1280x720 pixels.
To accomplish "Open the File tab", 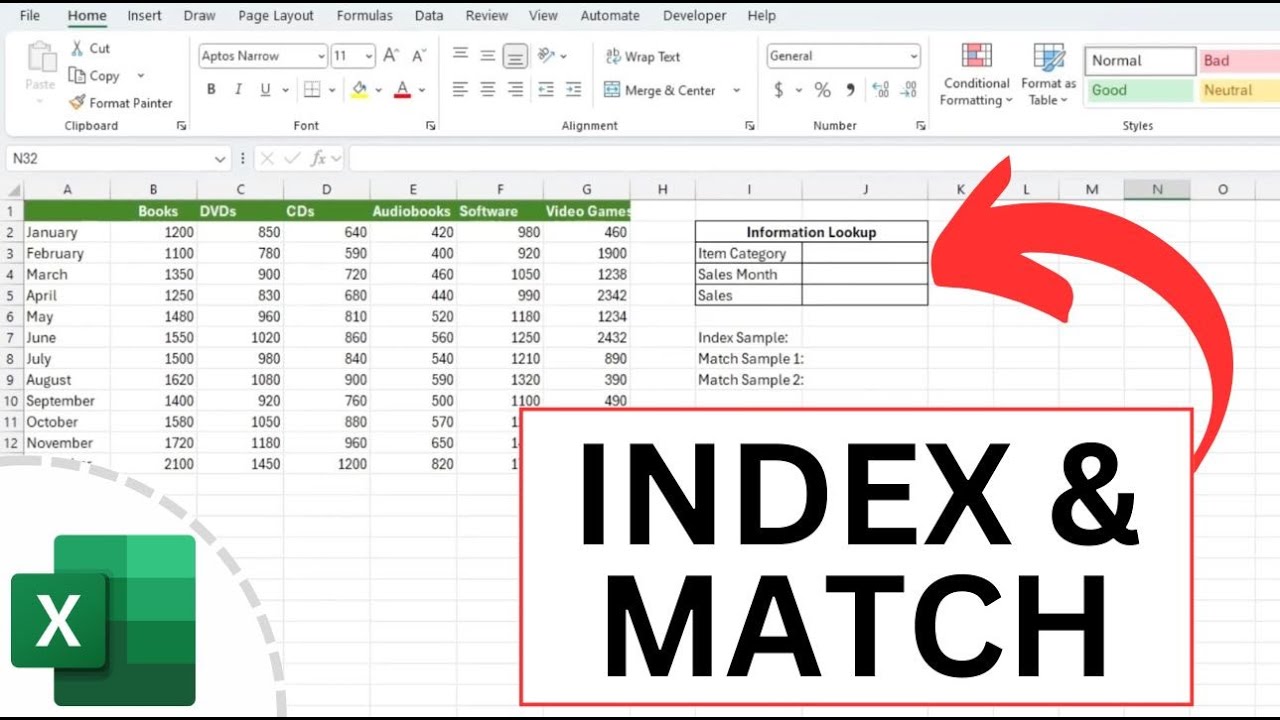I will (x=30, y=15).
